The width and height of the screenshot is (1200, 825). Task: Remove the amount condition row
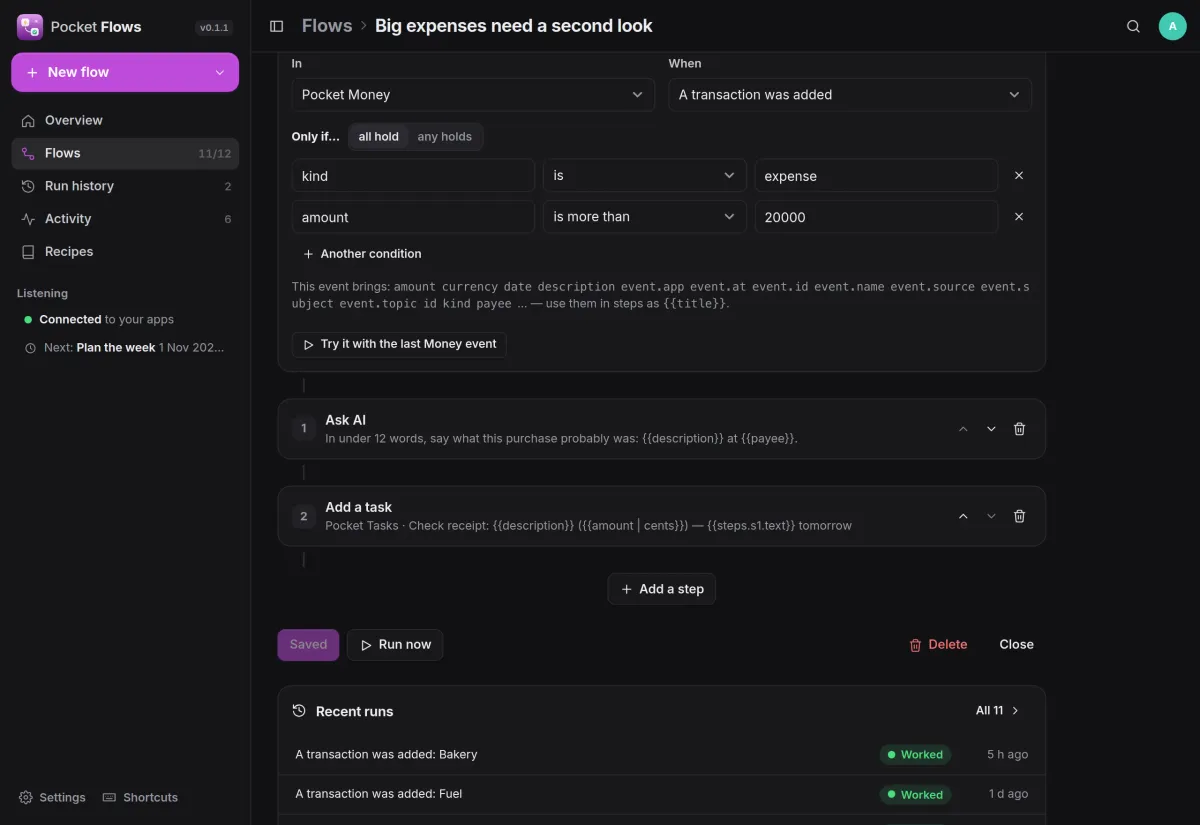(x=1019, y=216)
